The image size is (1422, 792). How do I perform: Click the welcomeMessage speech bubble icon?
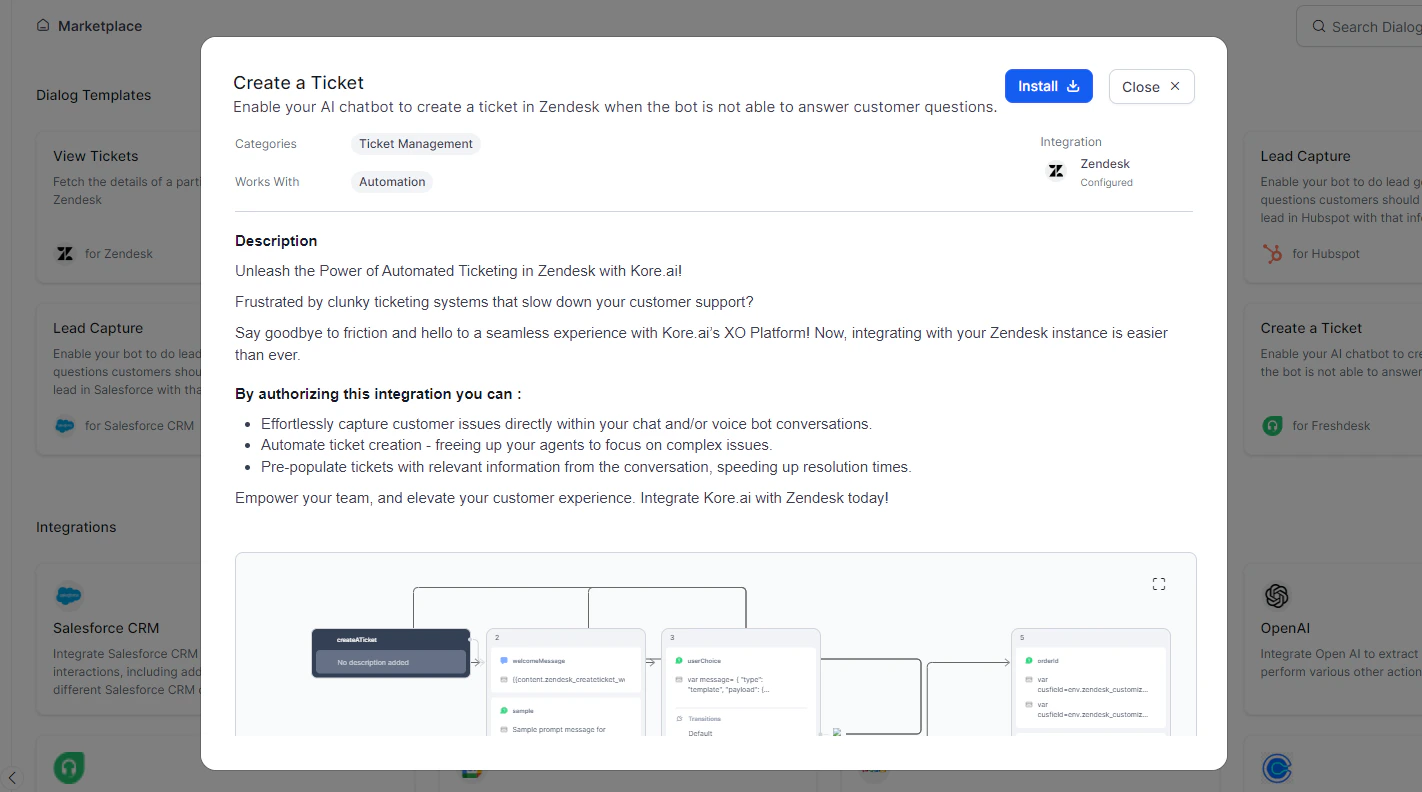point(502,660)
